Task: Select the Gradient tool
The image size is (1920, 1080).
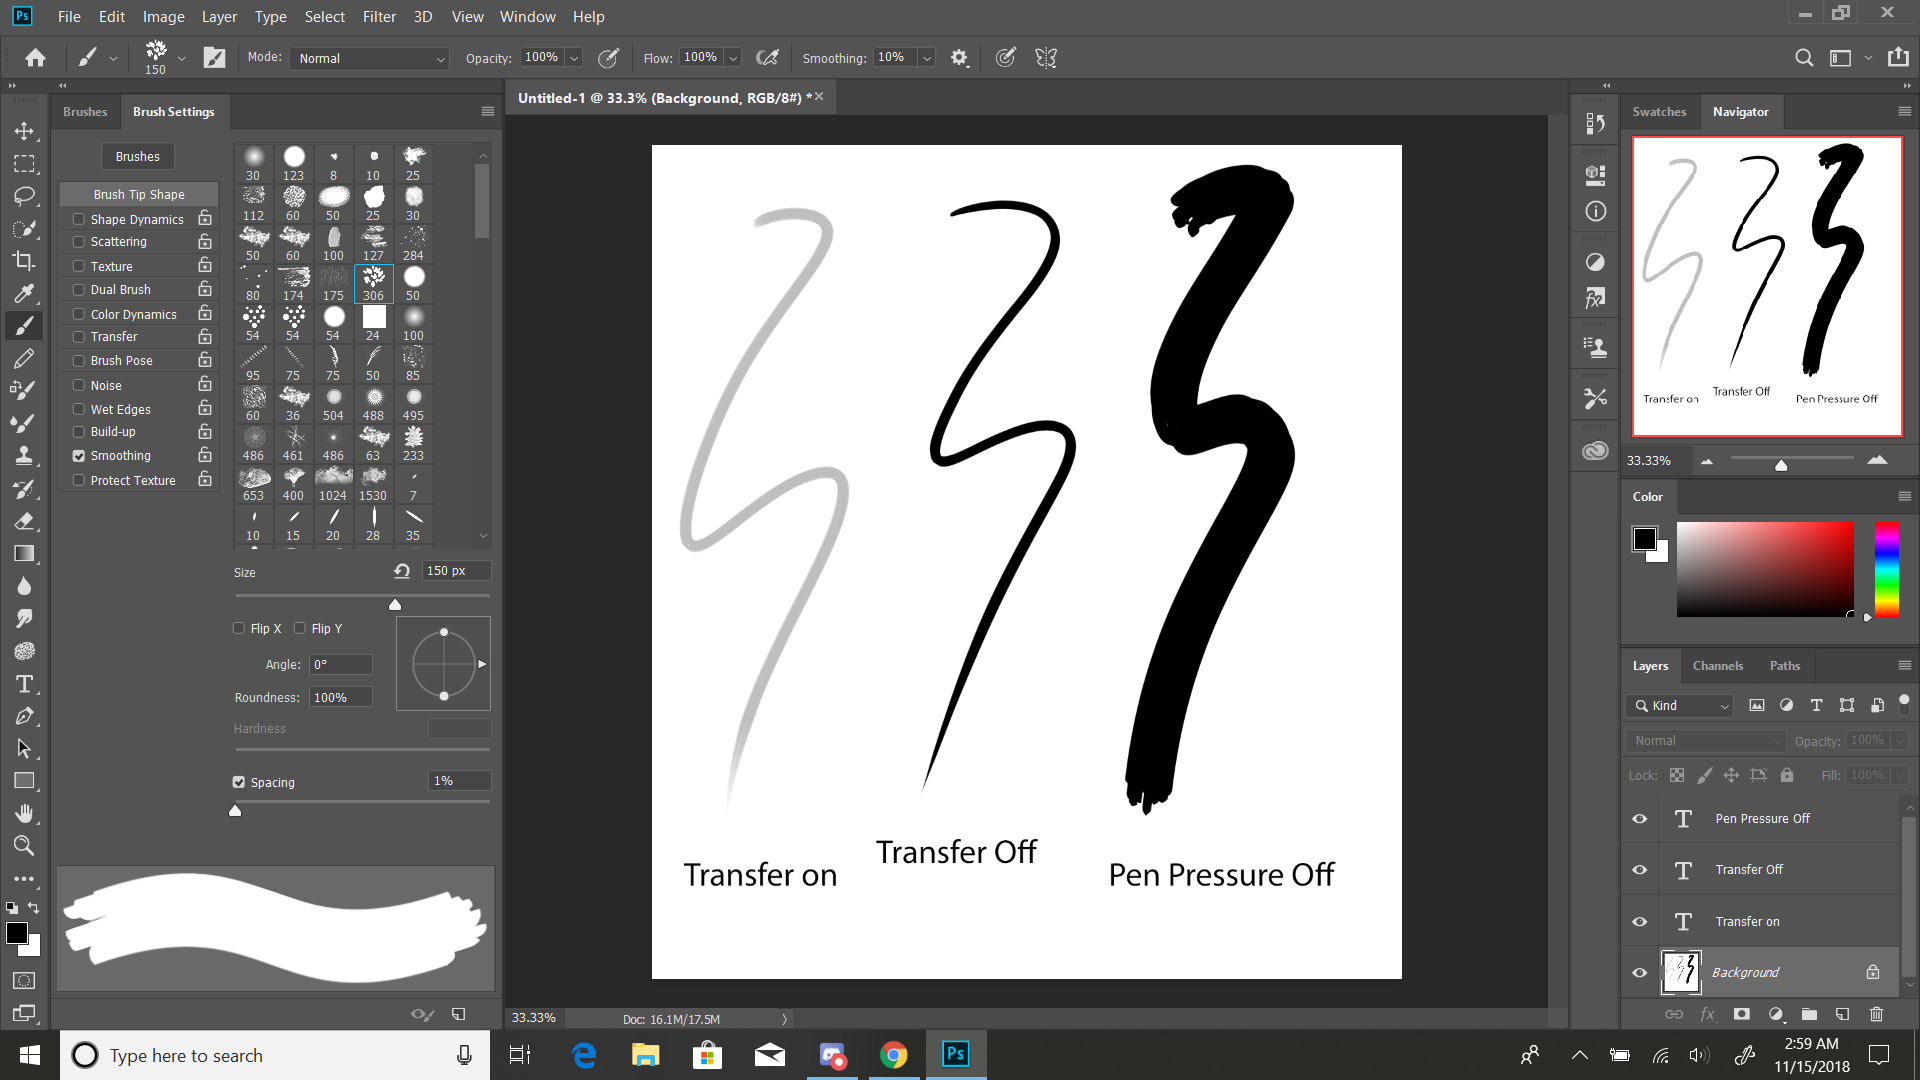Action: 24,553
